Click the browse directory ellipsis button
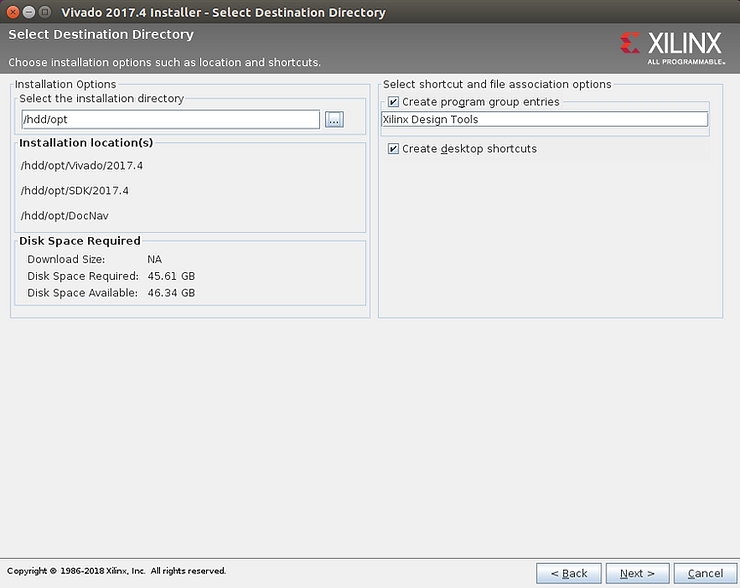740x588 pixels. [x=334, y=119]
